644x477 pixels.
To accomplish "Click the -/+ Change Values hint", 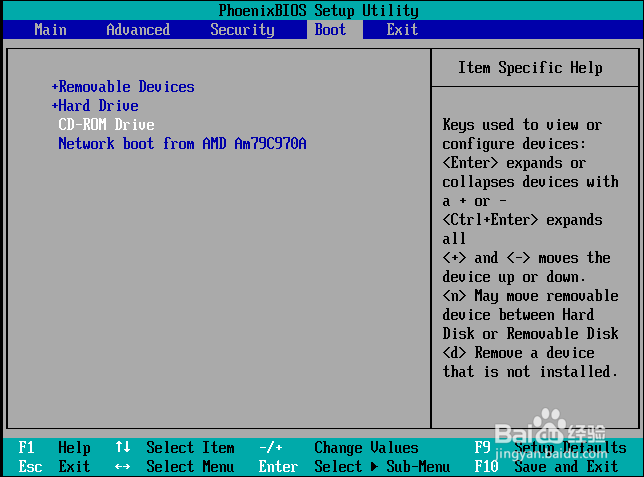I will pyautogui.click(x=338, y=447).
